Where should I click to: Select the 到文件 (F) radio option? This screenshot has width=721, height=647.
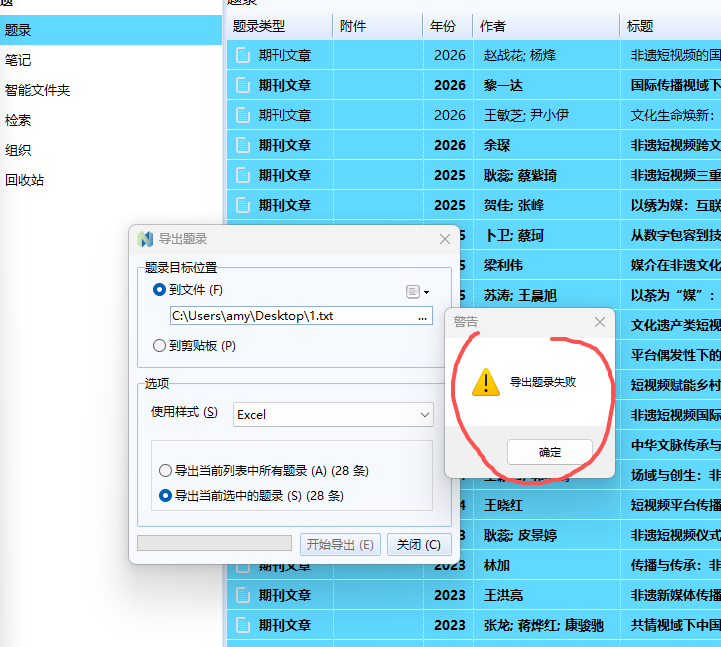188,290
